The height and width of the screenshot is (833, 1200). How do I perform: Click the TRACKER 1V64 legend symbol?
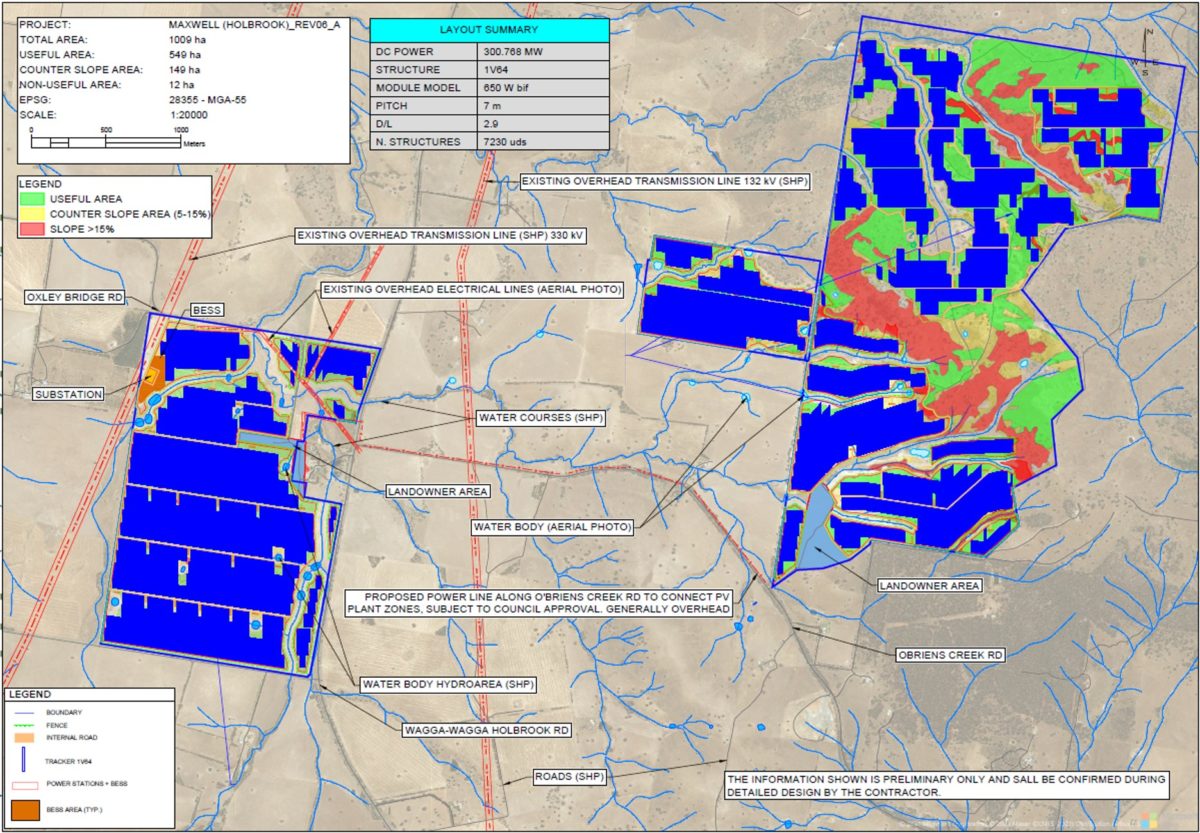click(x=23, y=759)
